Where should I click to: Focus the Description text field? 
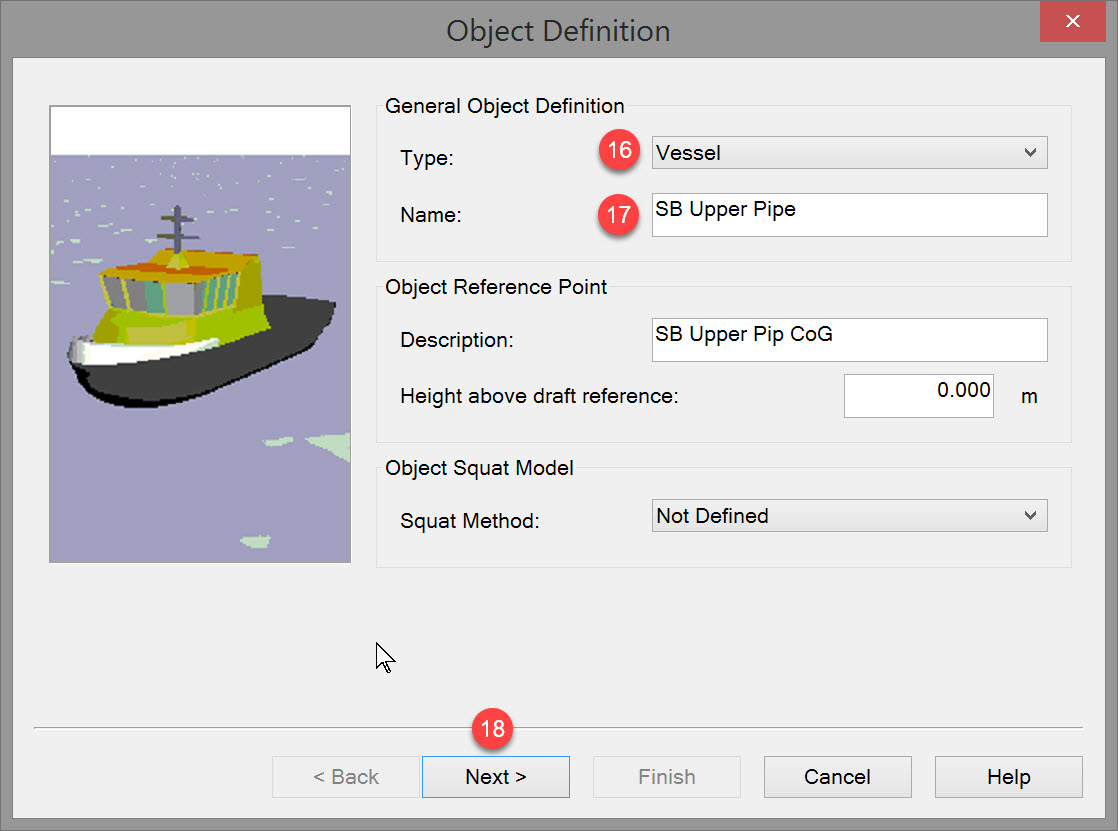pos(849,340)
